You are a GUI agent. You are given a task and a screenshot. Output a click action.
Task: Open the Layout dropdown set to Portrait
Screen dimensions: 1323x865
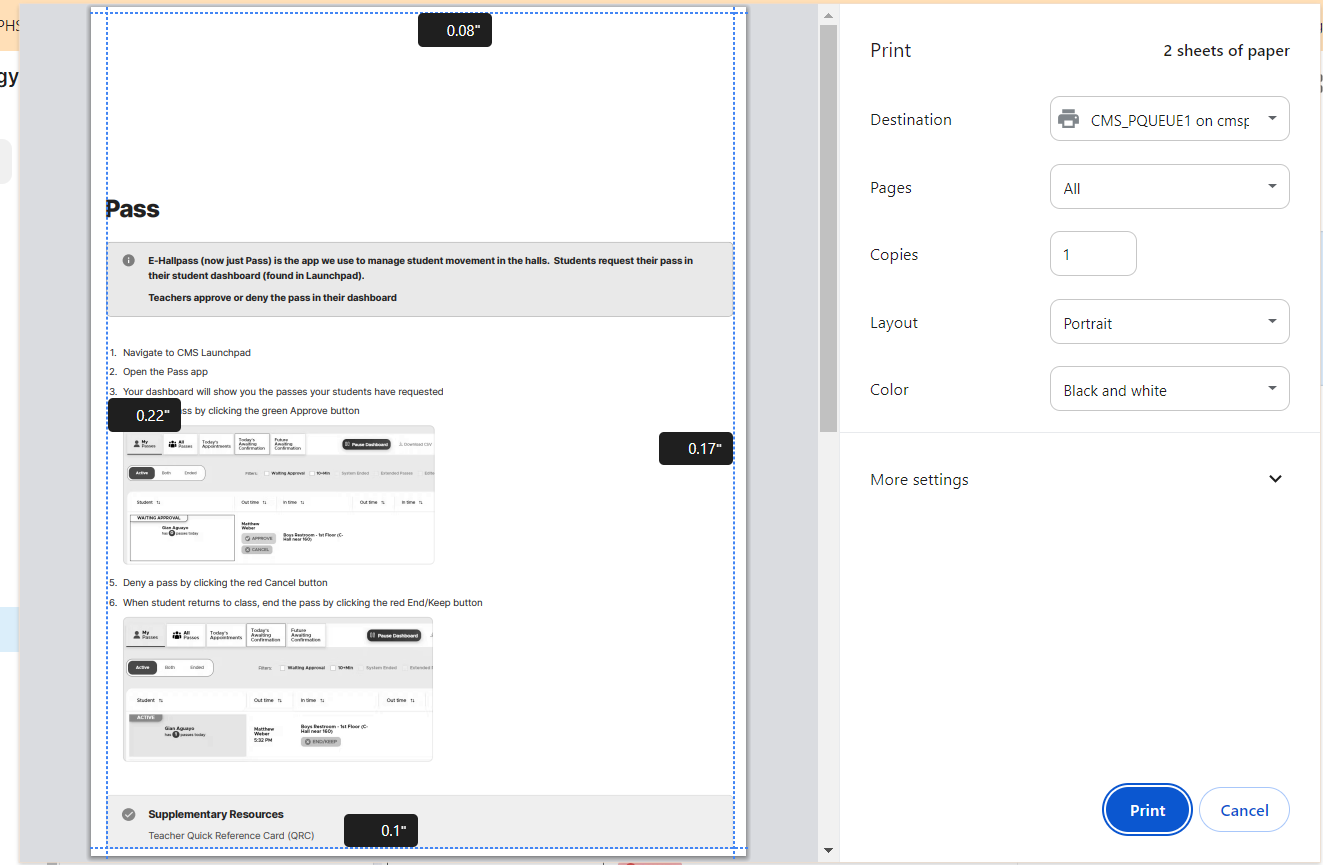click(x=1169, y=322)
